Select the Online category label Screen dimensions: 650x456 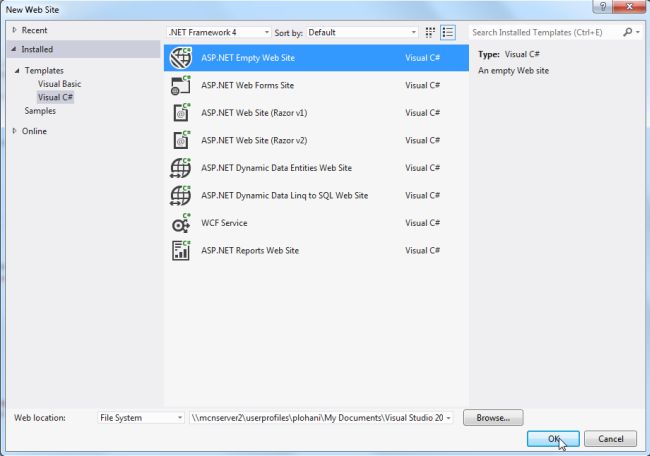(x=34, y=131)
